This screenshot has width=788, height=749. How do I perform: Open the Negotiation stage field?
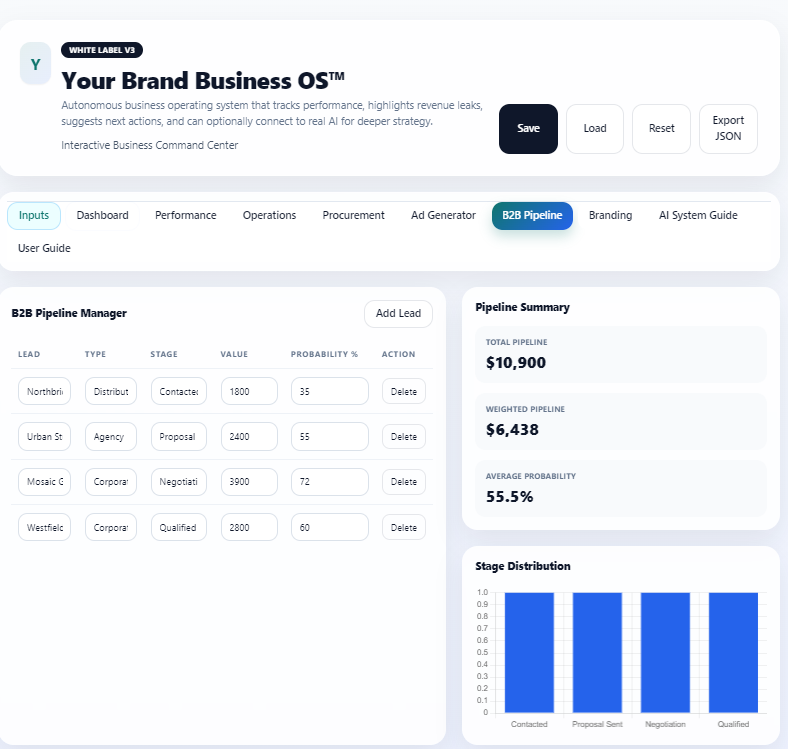click(x=179, y=482)
